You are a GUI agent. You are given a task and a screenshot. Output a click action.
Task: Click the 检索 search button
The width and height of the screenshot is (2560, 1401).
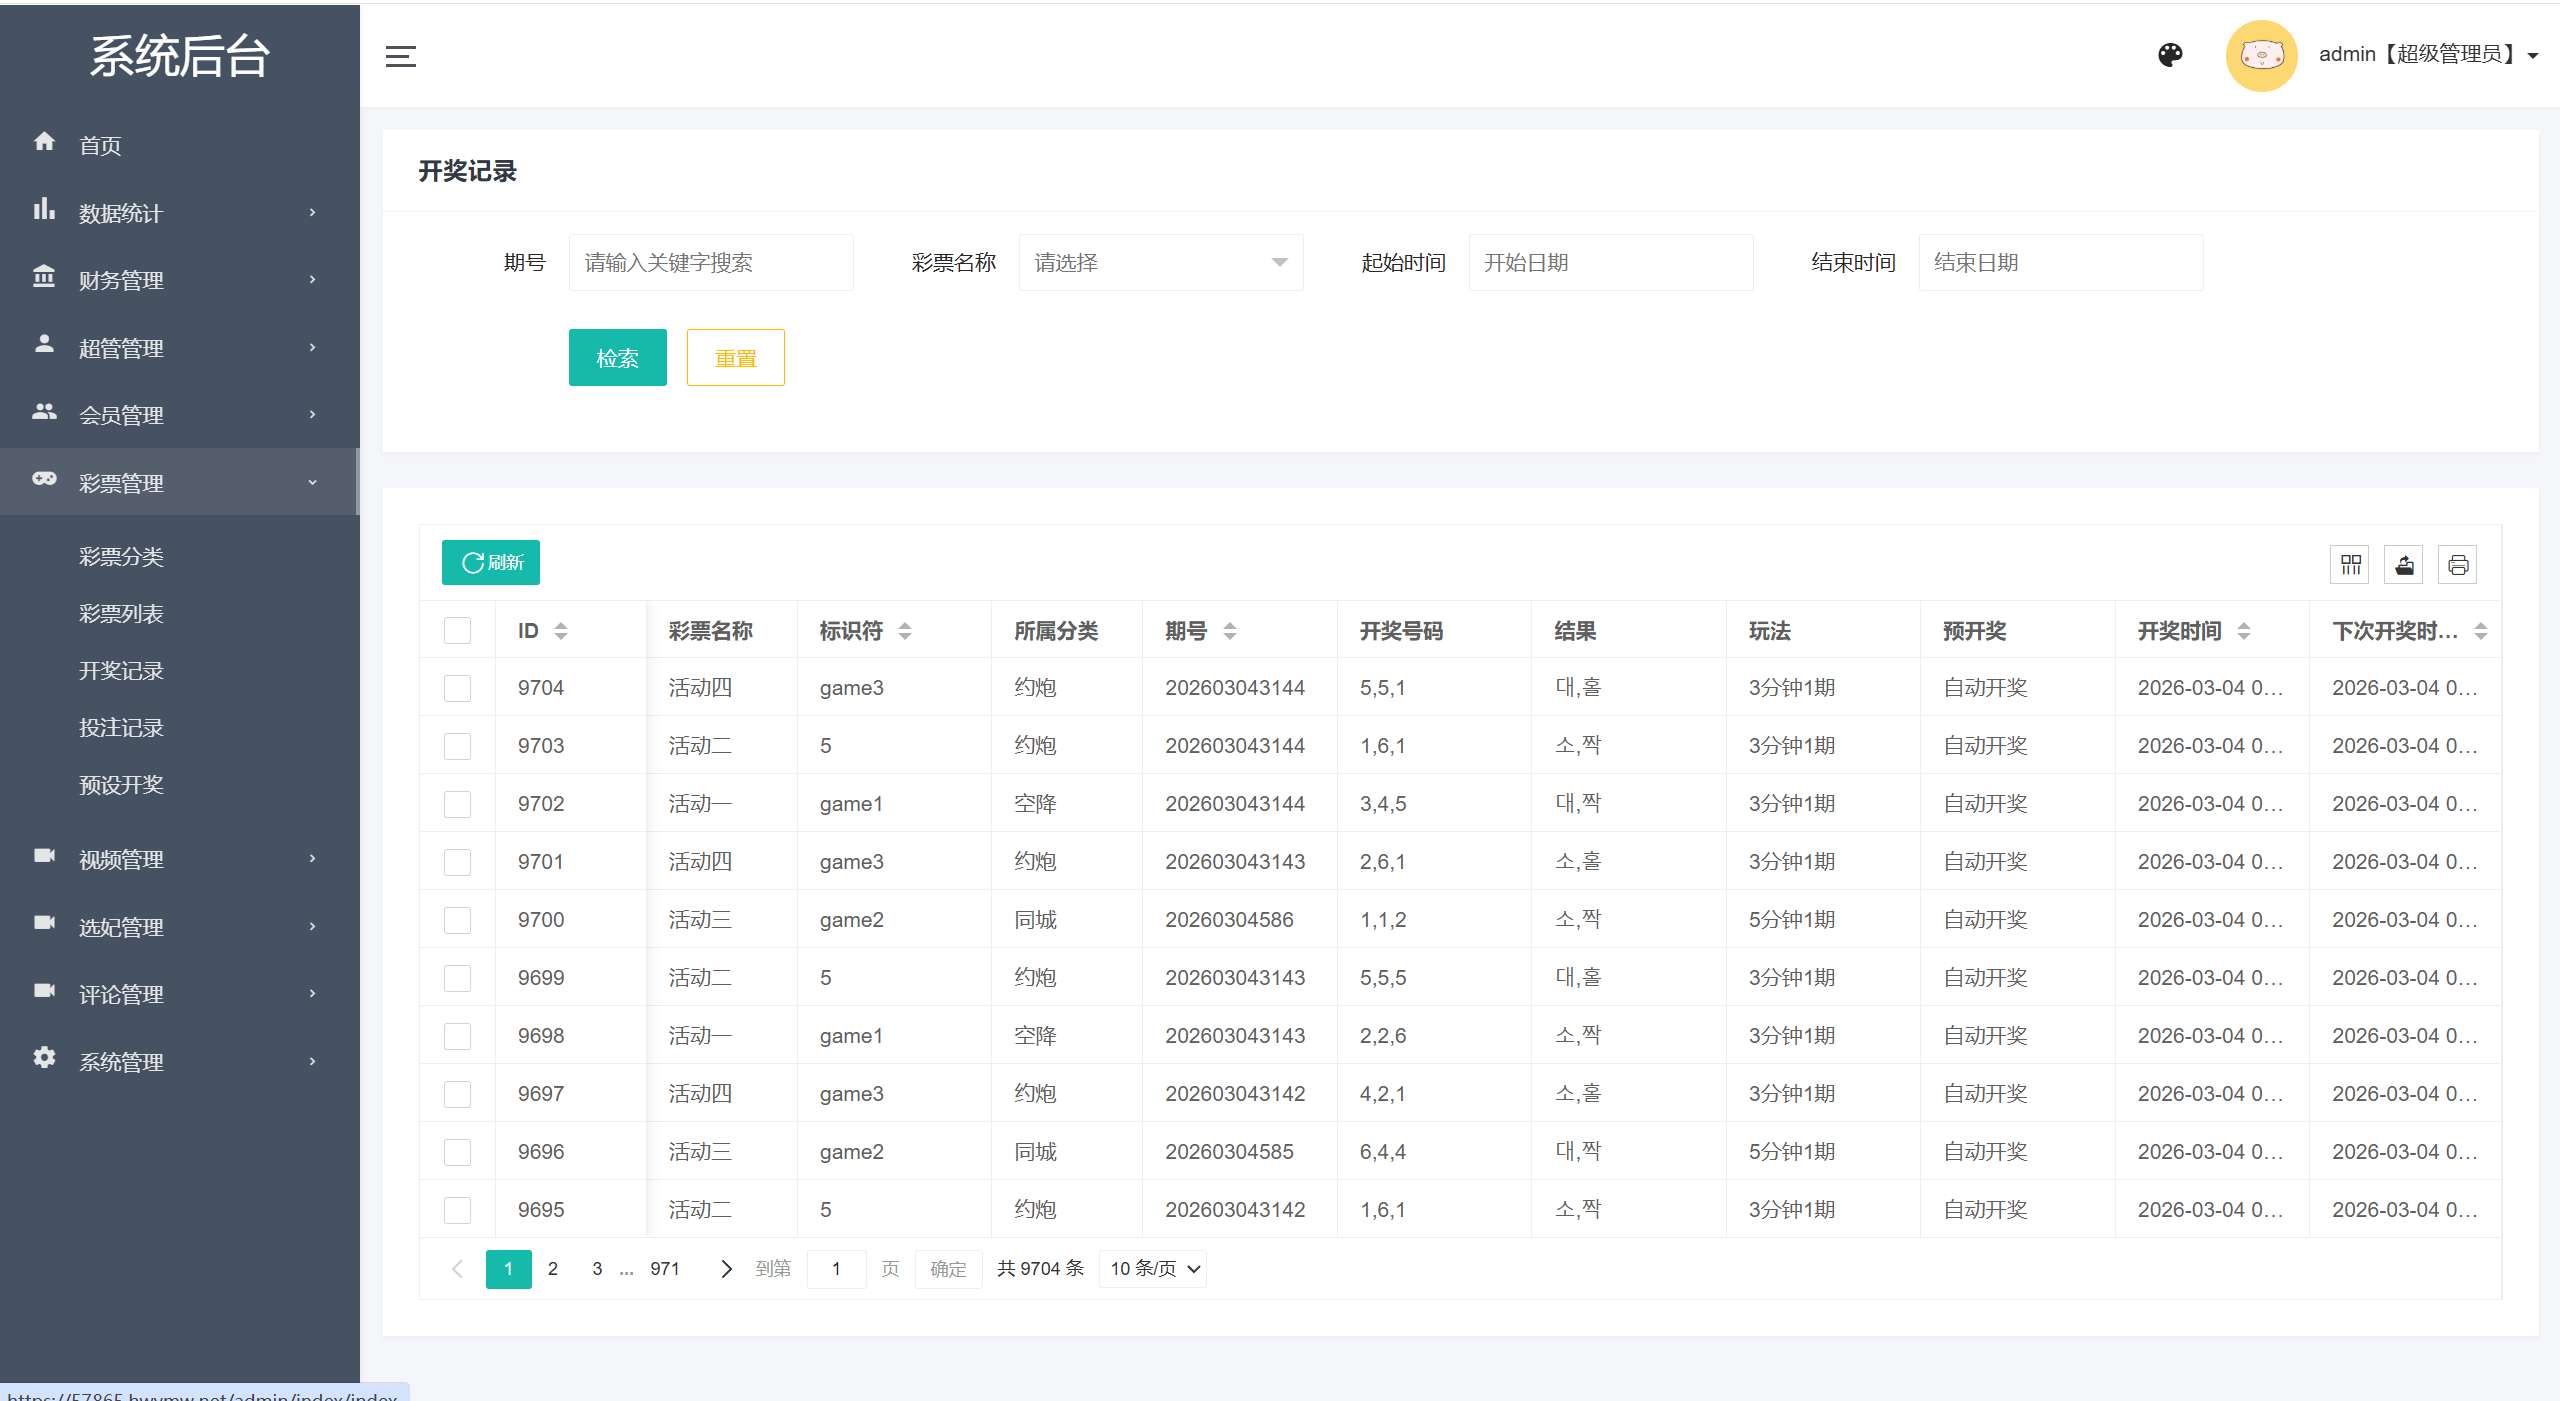click(x=617, y=357)
